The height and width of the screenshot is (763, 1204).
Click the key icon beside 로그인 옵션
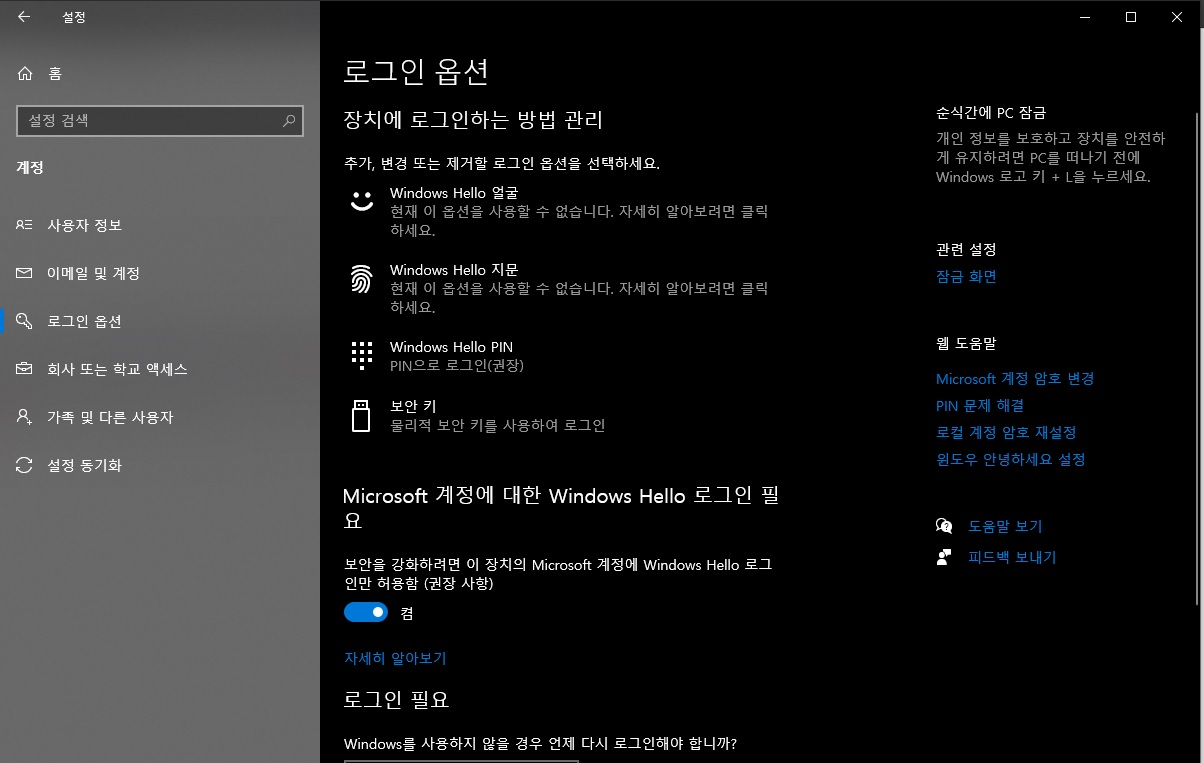pyautogui.click(x=25, y=321)
